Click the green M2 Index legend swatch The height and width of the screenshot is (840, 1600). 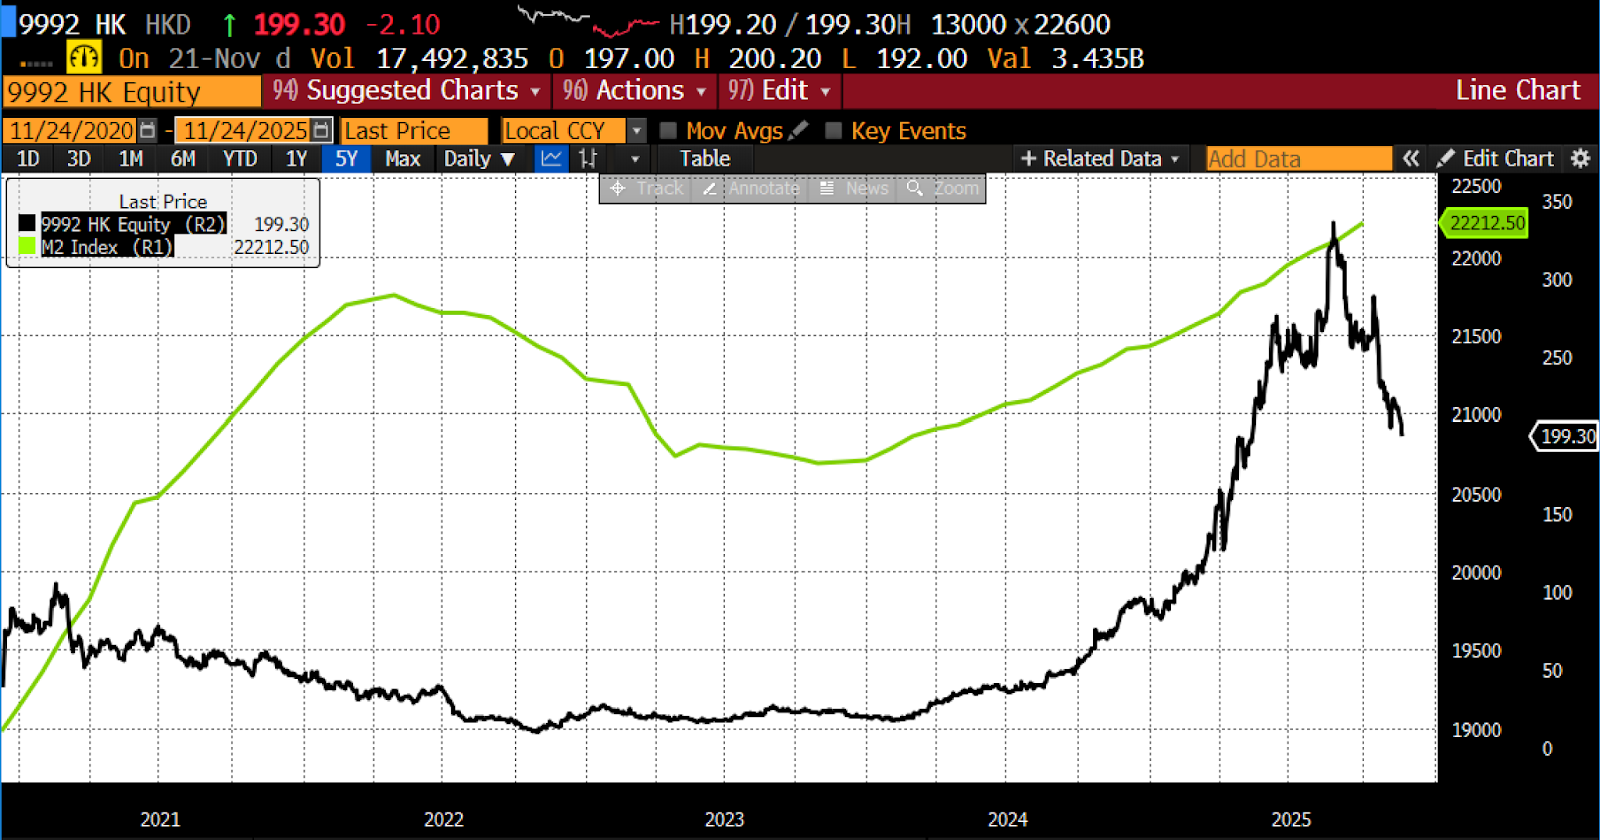27,247
